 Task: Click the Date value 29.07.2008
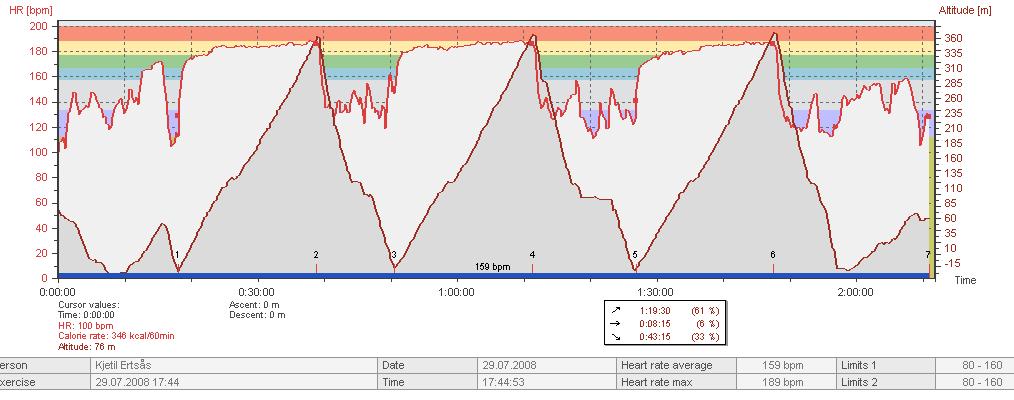[x=509, y=366]
